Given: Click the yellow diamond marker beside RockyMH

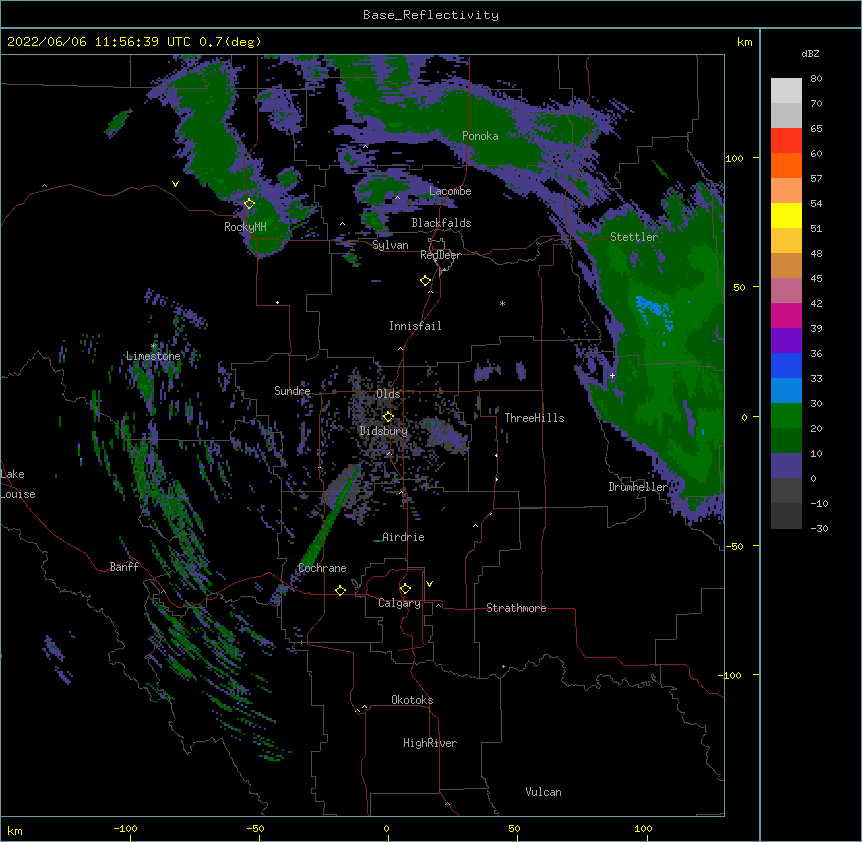Looking at the screenshot, I should pyautogui.click(x=249, y=204).
